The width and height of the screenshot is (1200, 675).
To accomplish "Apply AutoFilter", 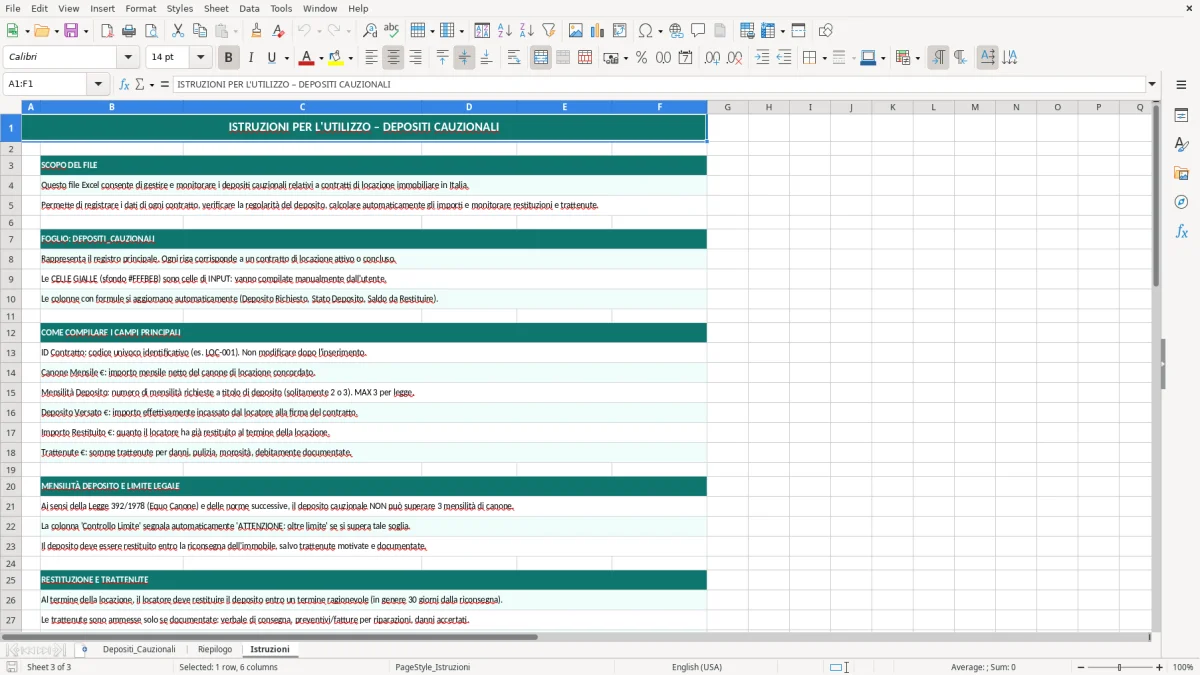I will pyautogui.click(x=548, y=31).
